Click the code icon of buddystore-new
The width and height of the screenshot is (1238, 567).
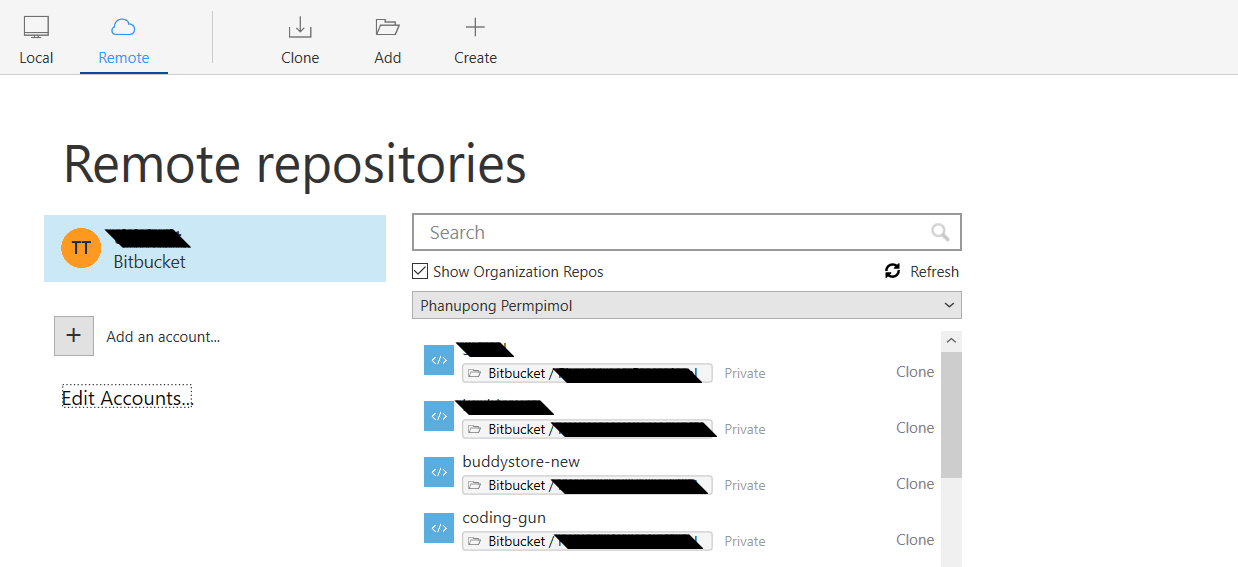point(438,472)
